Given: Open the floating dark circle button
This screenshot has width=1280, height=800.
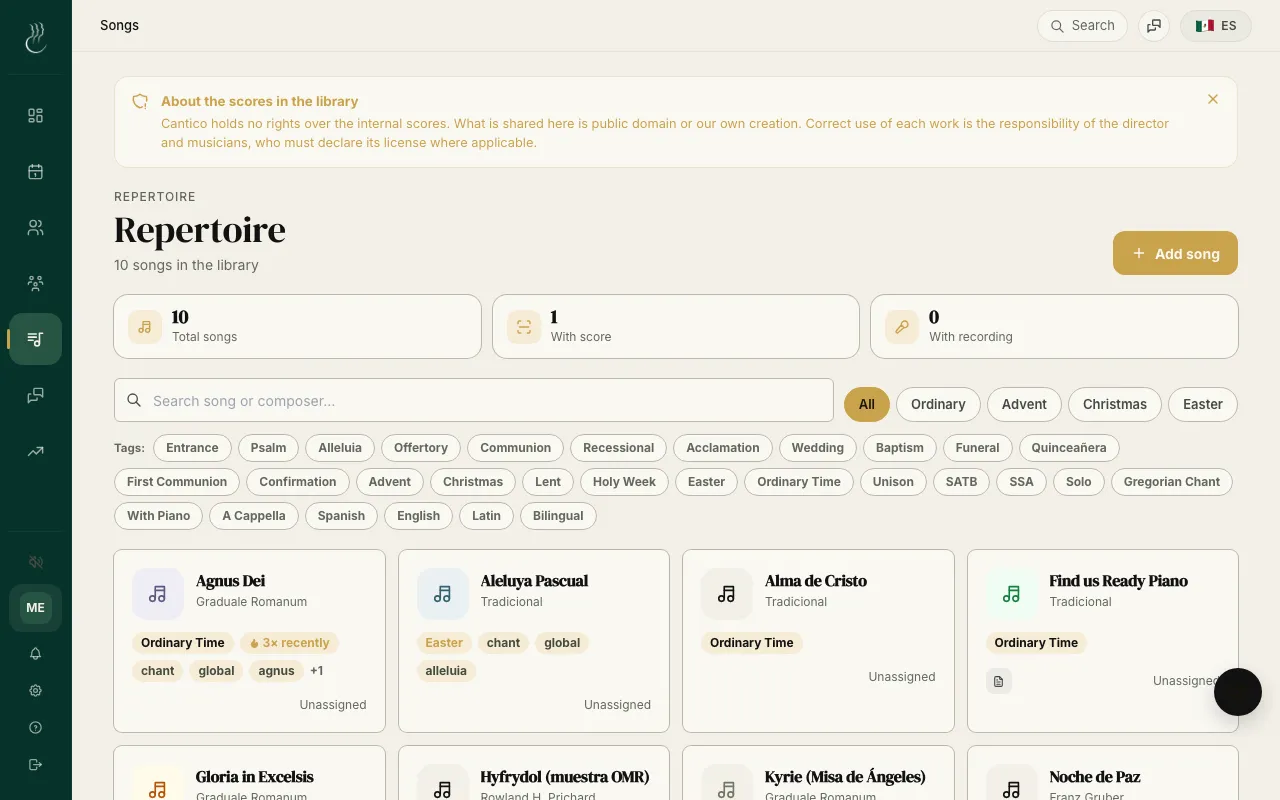Looking at the screenshot, I should [1238, 692].
